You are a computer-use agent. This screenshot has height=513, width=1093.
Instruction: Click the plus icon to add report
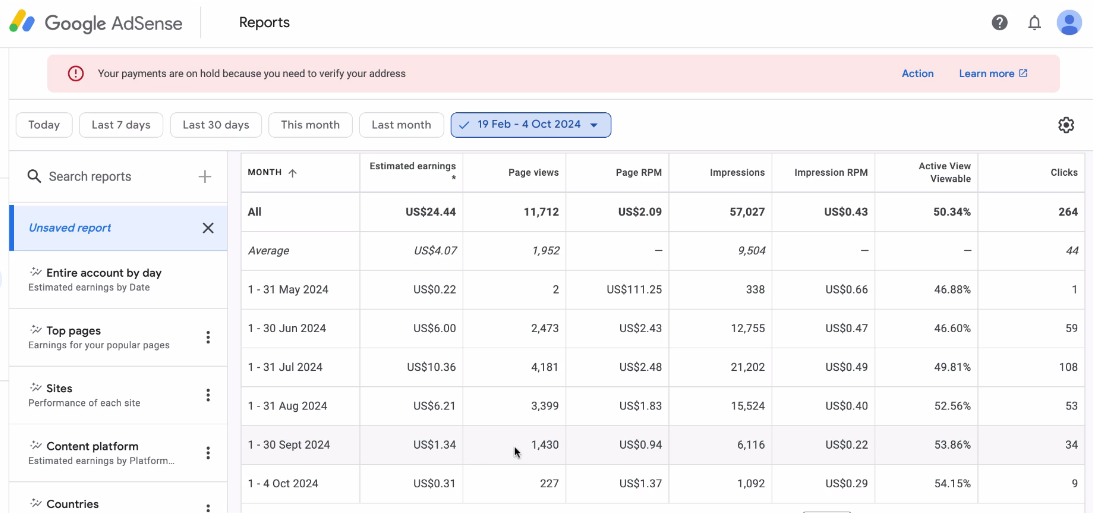pyautogui.click(x=205, y=177)
